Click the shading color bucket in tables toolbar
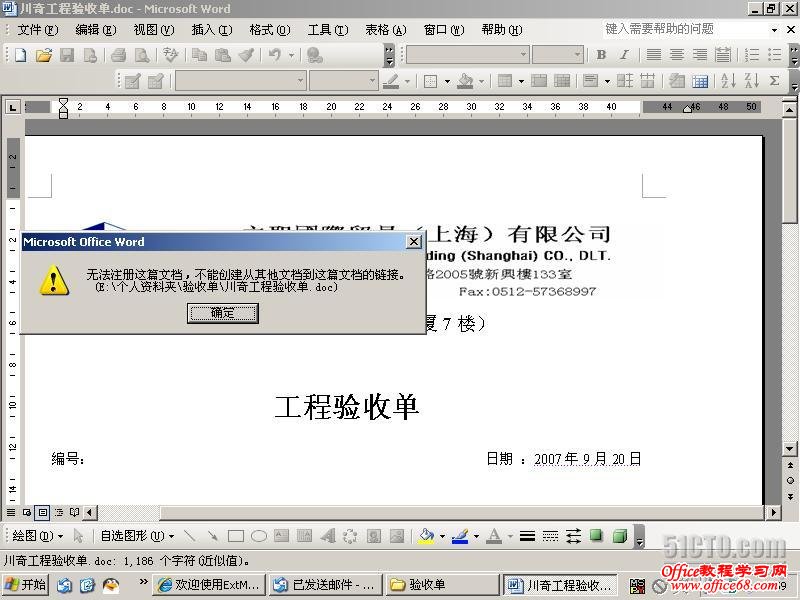The width and height of the screenshot is (800, 600). click(x=465, y=81)
